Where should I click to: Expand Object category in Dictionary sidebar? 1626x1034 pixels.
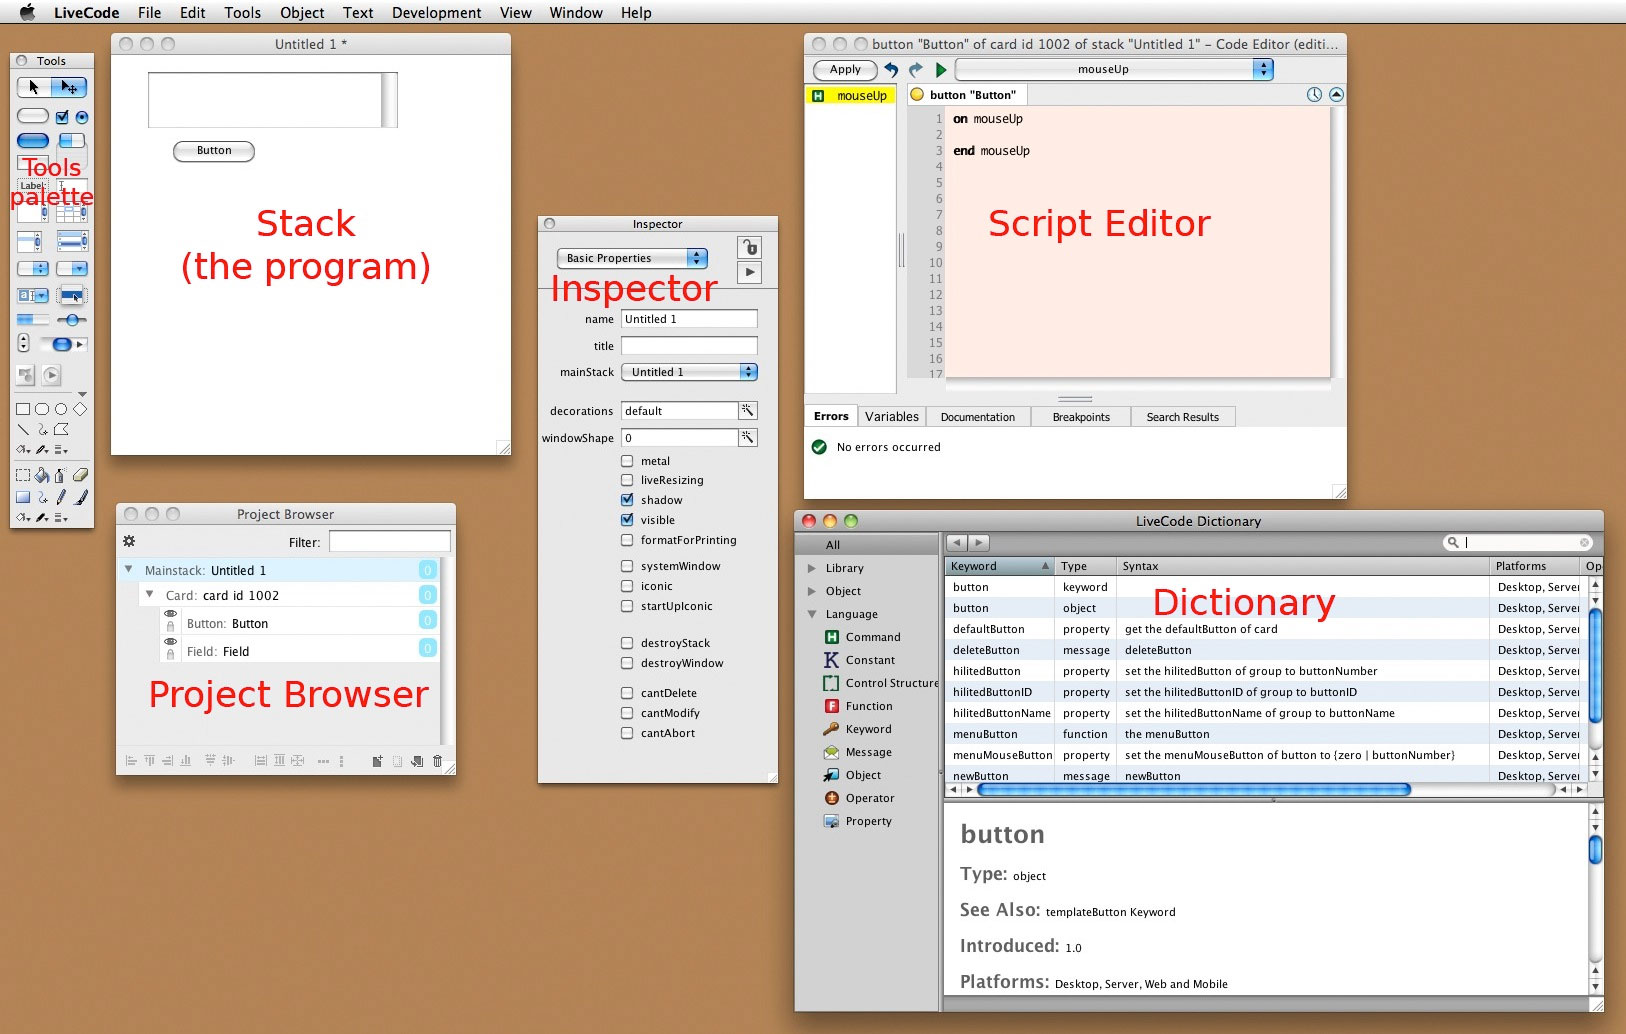coord(811,591)
